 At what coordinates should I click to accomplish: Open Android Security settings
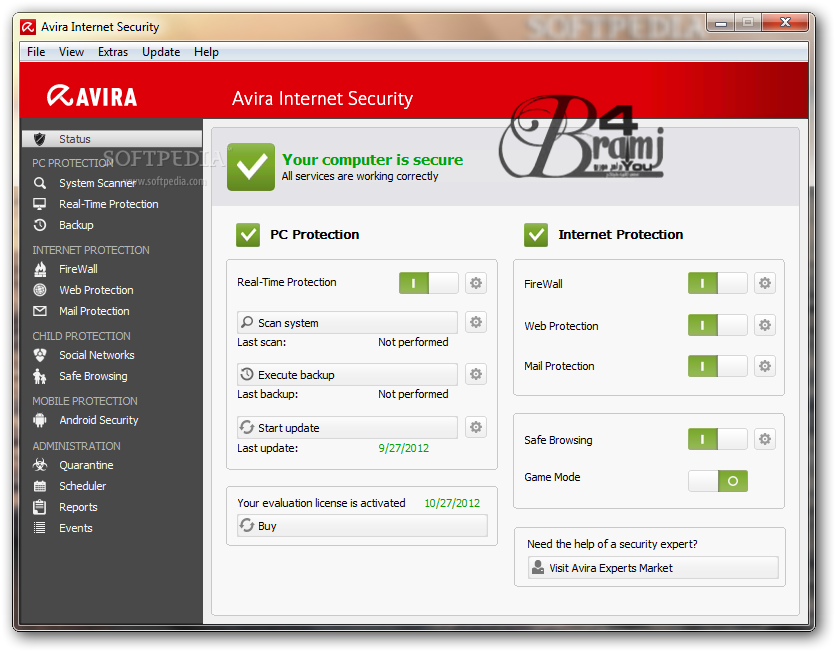[95, 420]
